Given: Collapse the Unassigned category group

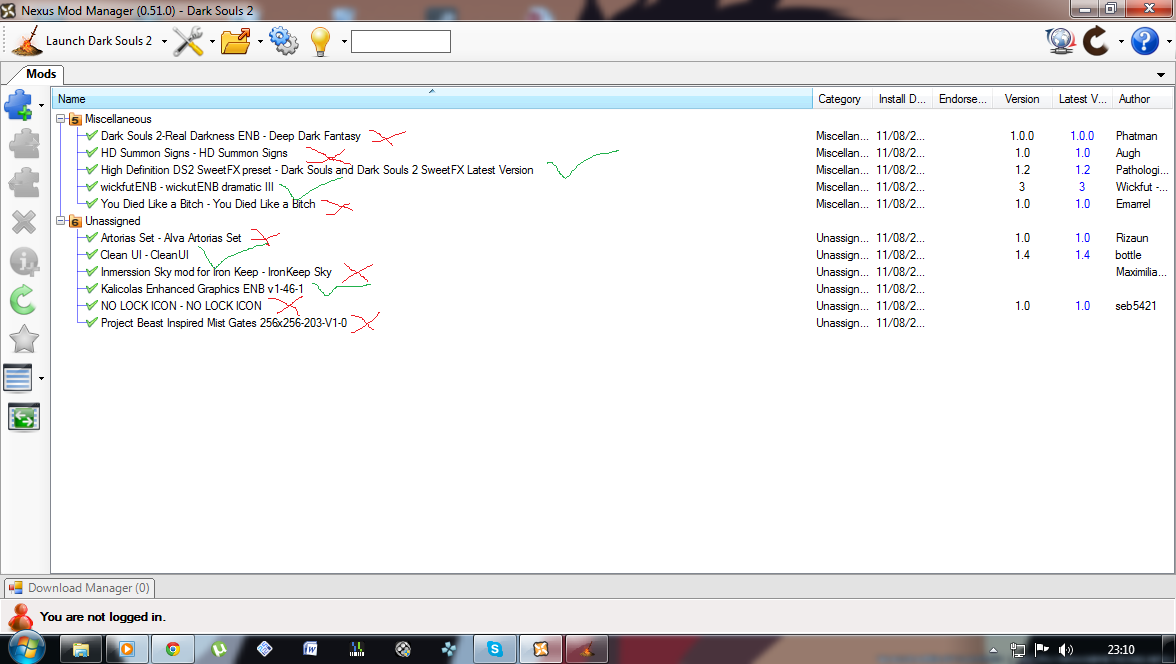Looking at the screenshot, I should (x=61, y=221).
